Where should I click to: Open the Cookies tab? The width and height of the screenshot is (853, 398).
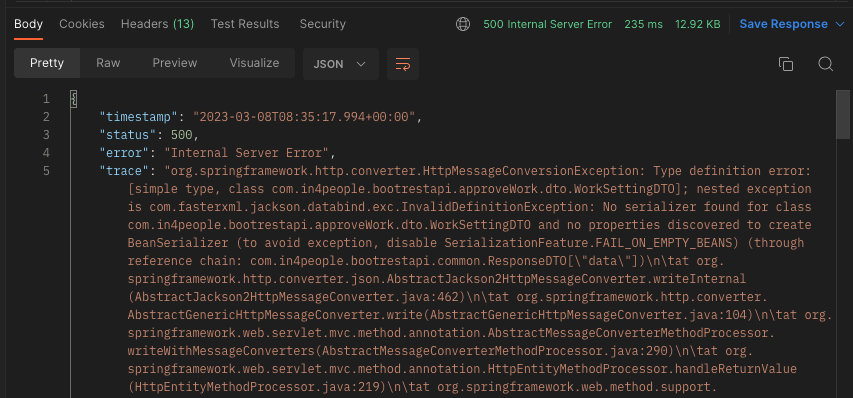click(82, 24)
